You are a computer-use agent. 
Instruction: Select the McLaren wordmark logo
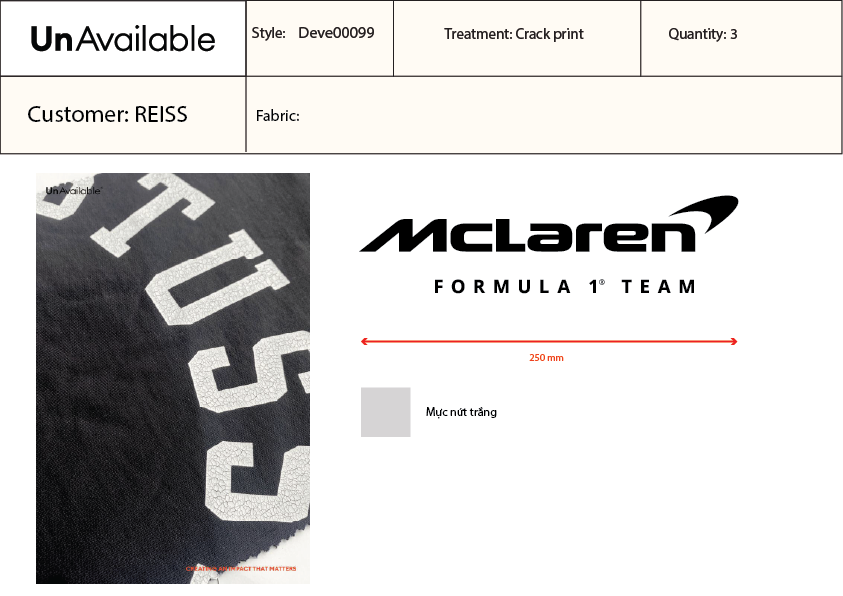[527, 235]
